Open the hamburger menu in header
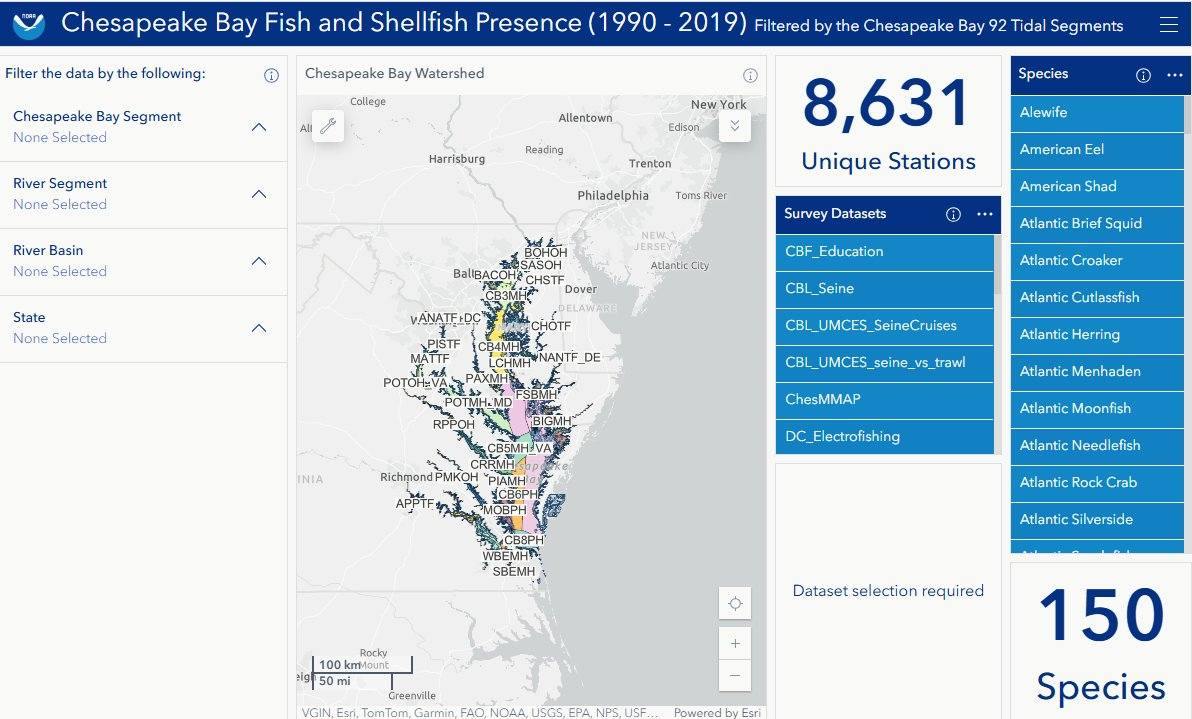Screen dimensions: 1192x719 pos(1168,24)
